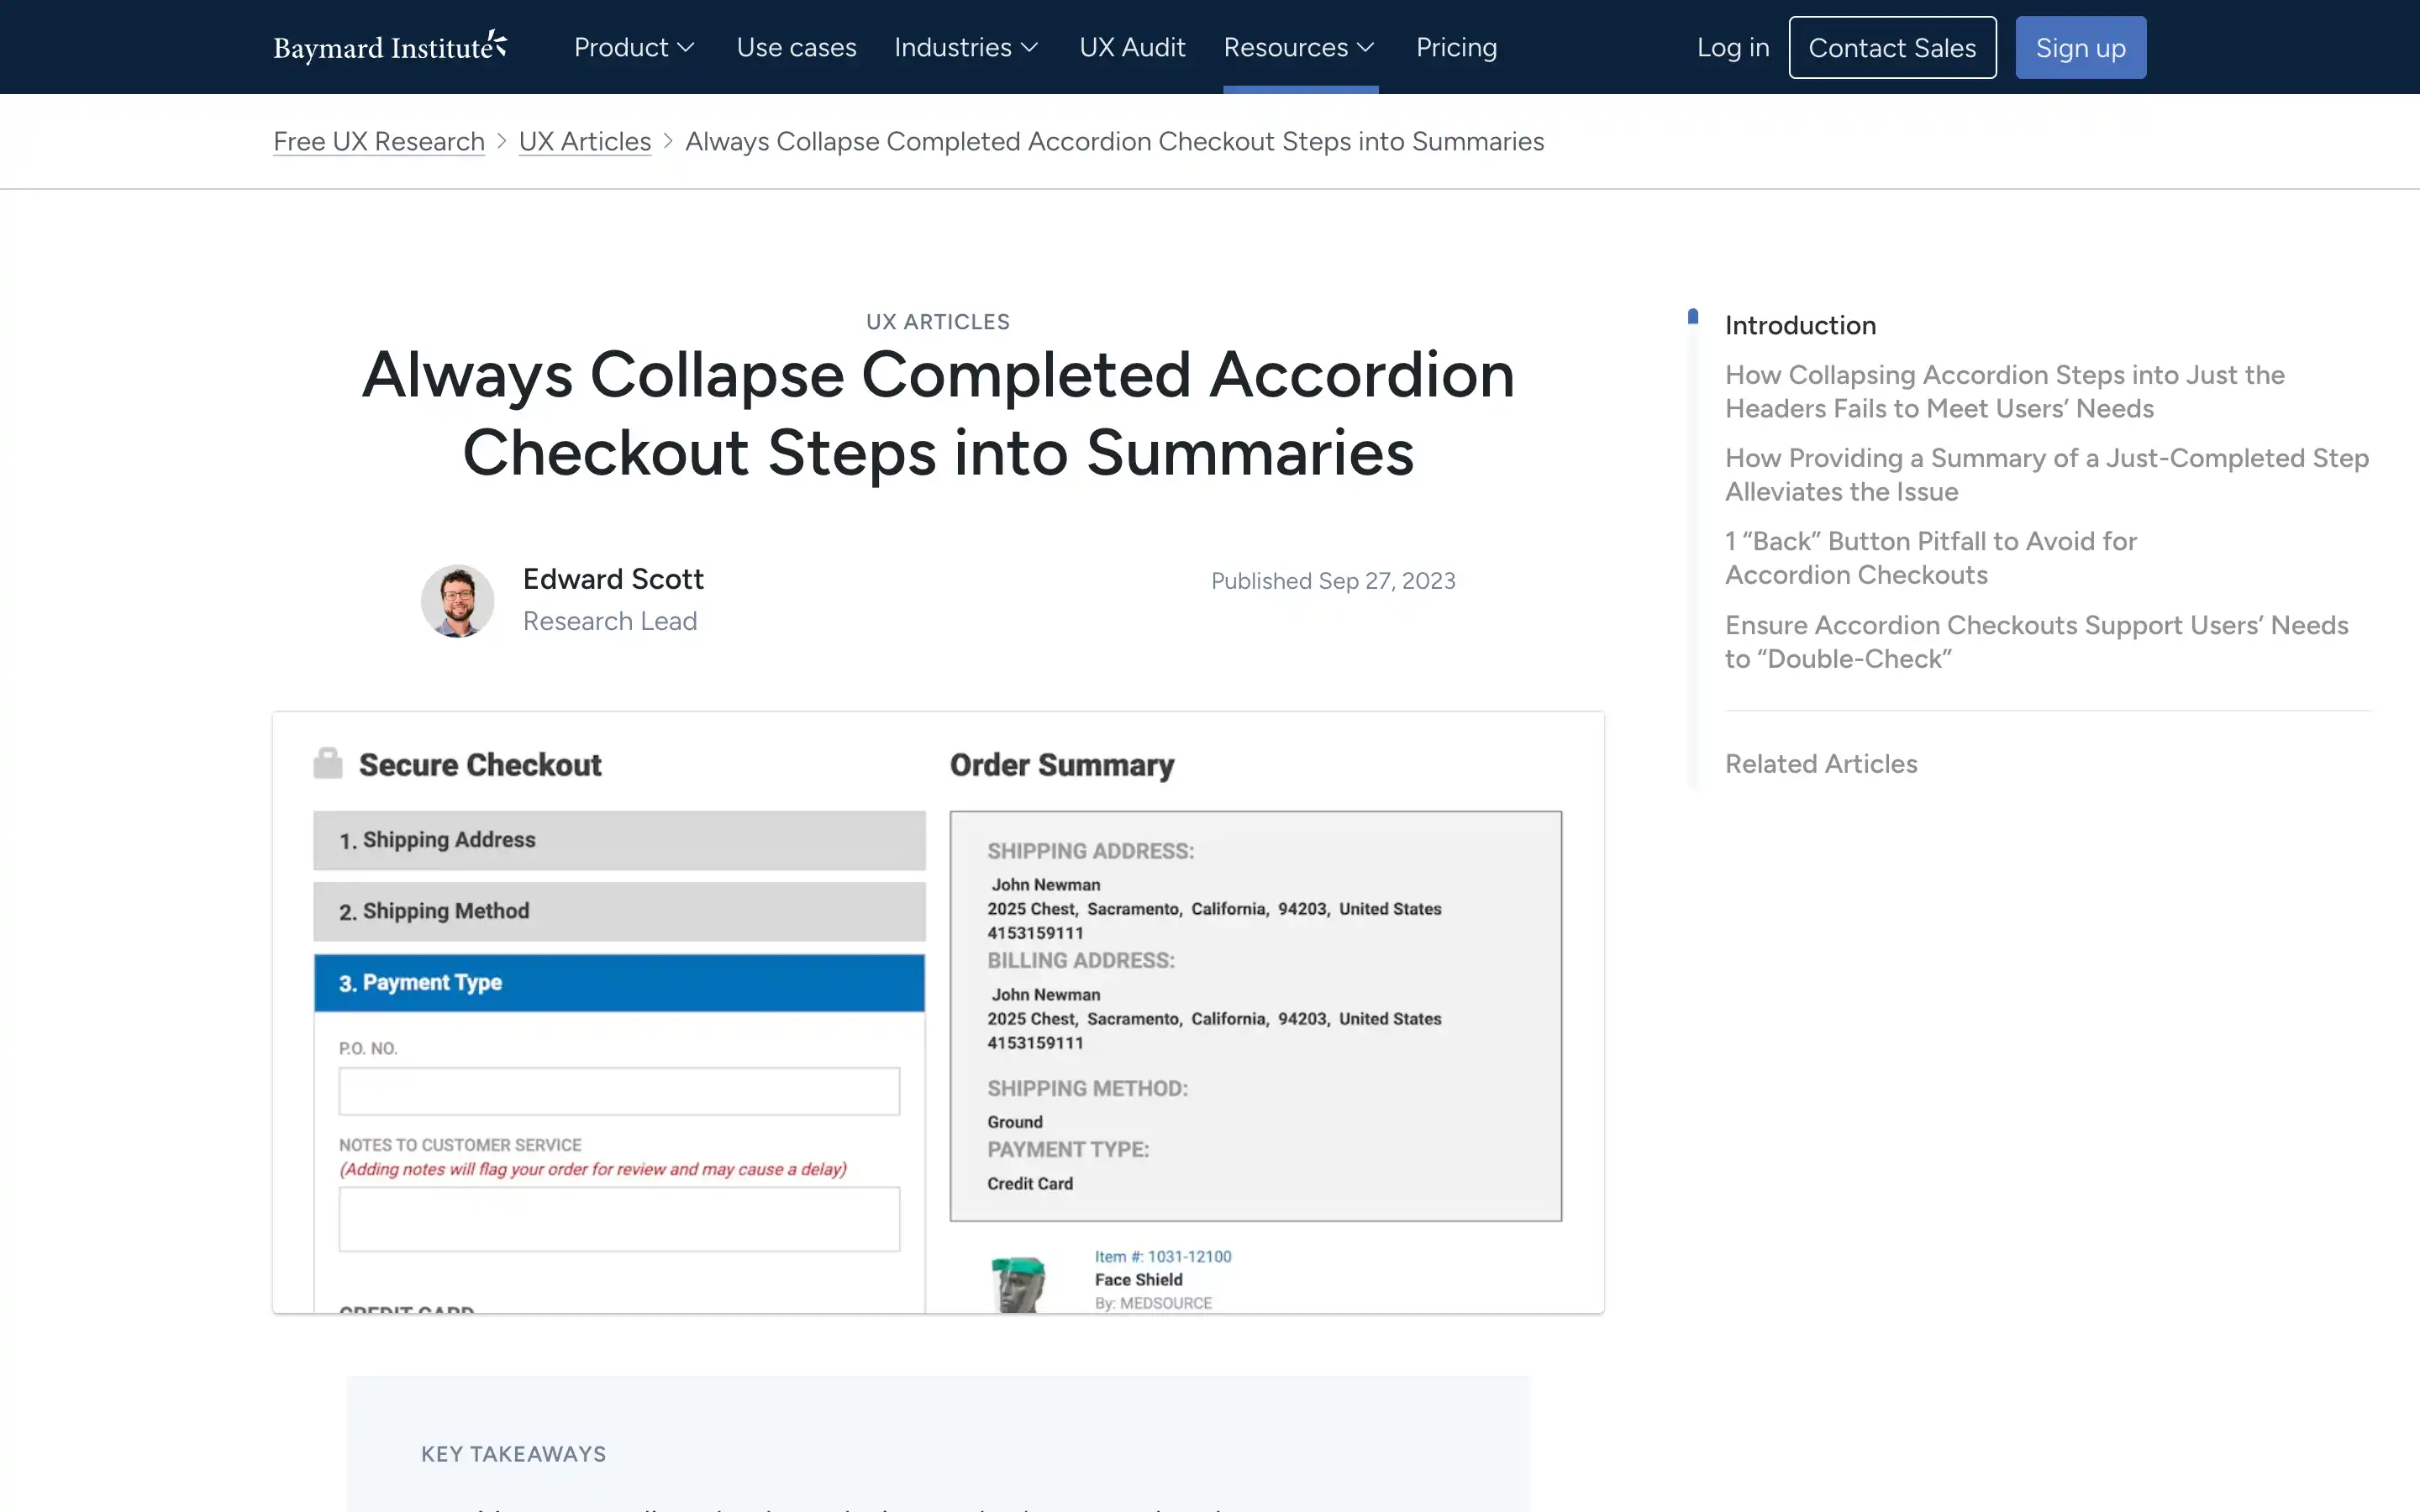Open the Use cases page
Screen dimensions: 2420x1512
pyautogui.click(x=796, y=47)
